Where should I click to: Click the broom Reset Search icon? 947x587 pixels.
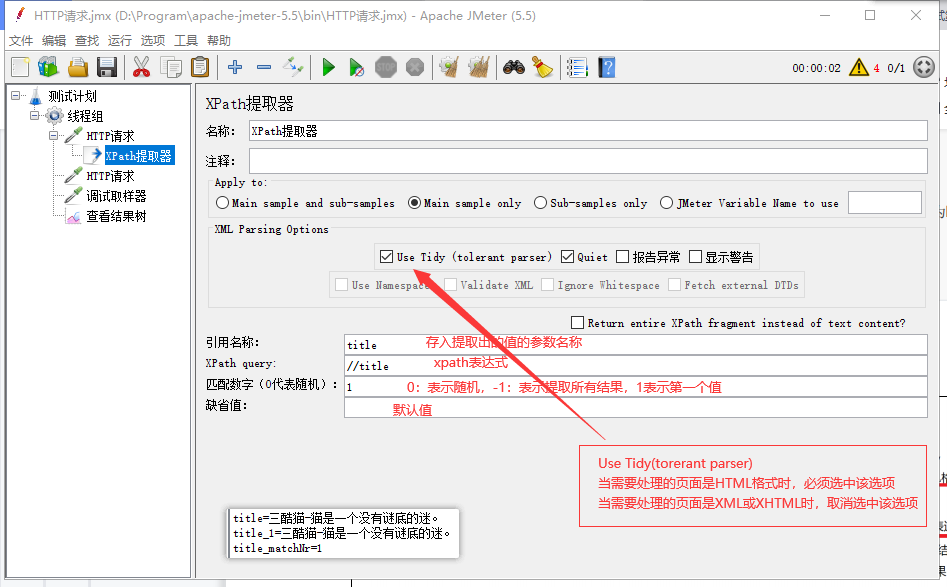542,67
